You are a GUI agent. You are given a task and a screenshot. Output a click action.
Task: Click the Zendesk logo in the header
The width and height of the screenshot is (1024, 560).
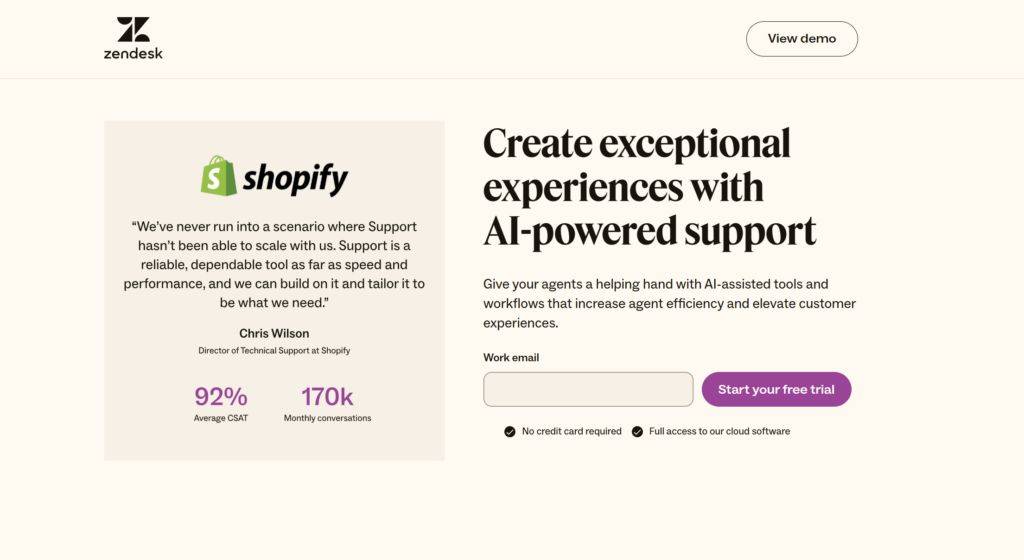tap(133, 39)
